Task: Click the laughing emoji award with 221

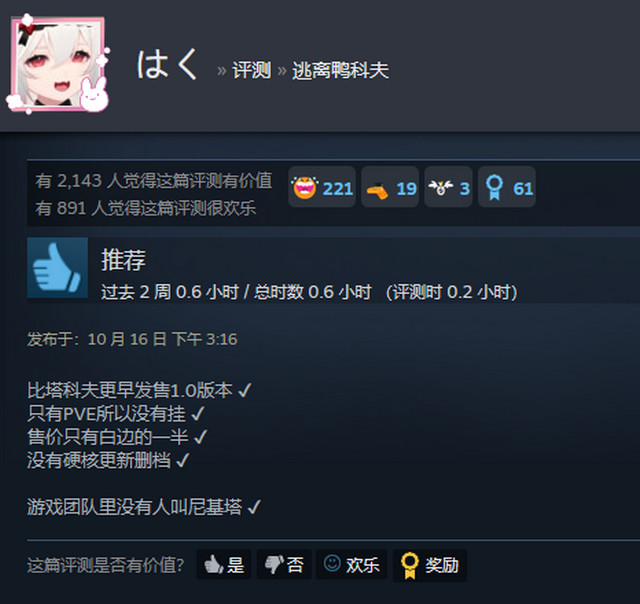Action: point(322,187)
